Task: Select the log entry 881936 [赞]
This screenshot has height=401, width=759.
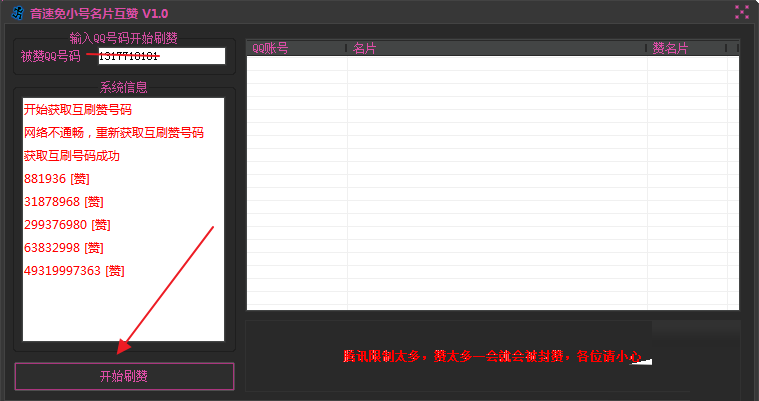Action: click(x=57, y=179)
